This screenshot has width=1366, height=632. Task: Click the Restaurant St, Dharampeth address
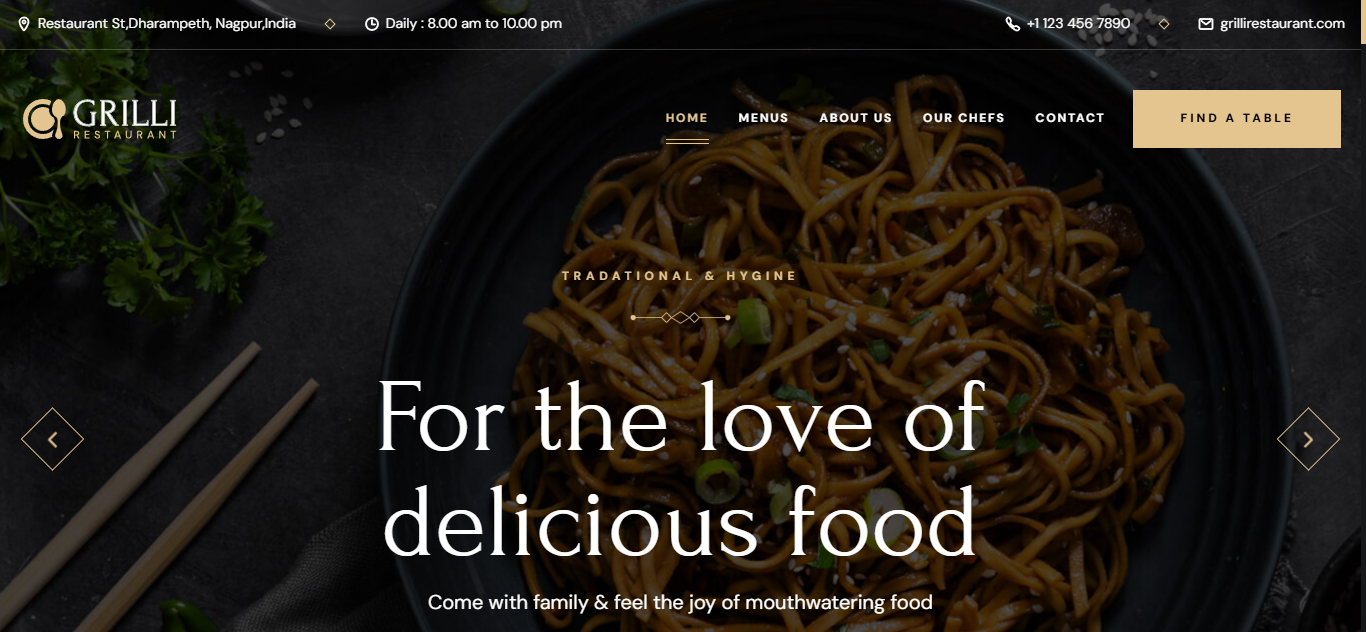tap(167, 24)
